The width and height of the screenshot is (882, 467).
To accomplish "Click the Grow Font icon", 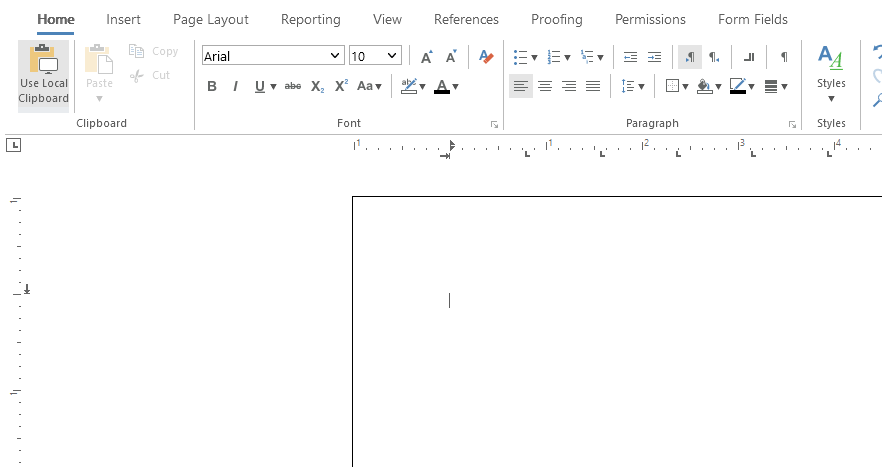I will tap(427, 56).
